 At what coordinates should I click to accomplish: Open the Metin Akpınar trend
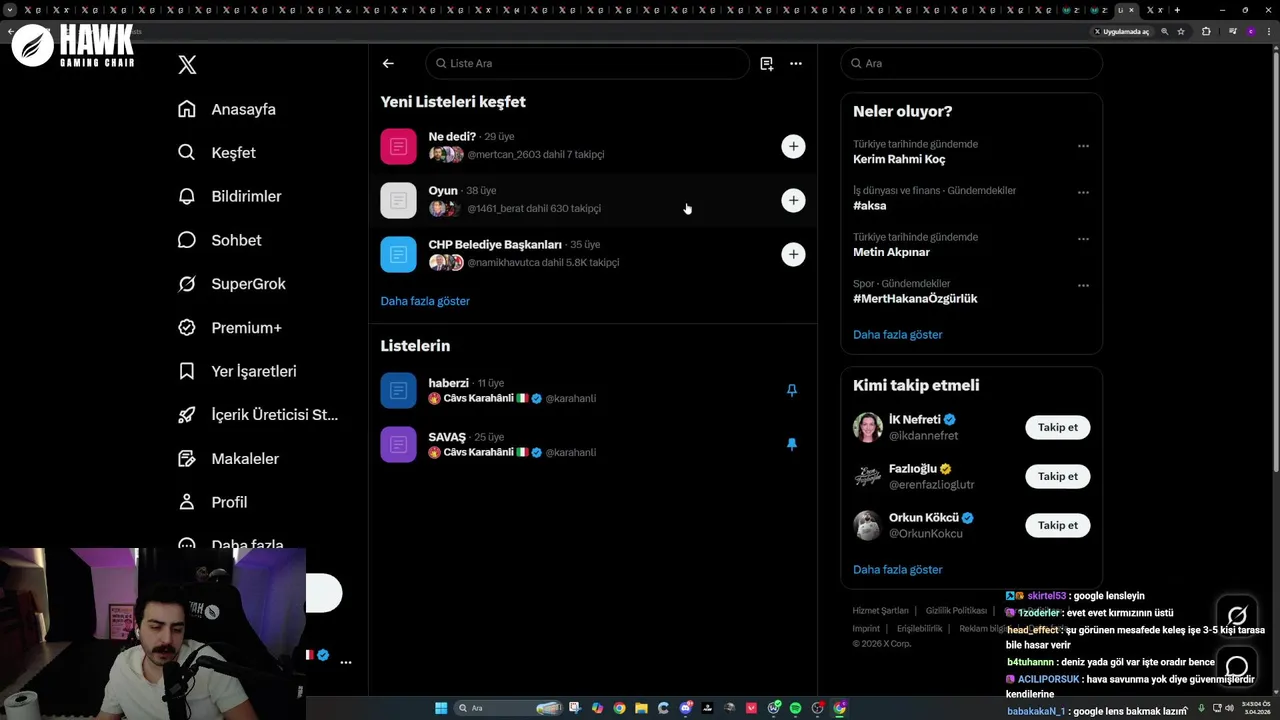892,252
